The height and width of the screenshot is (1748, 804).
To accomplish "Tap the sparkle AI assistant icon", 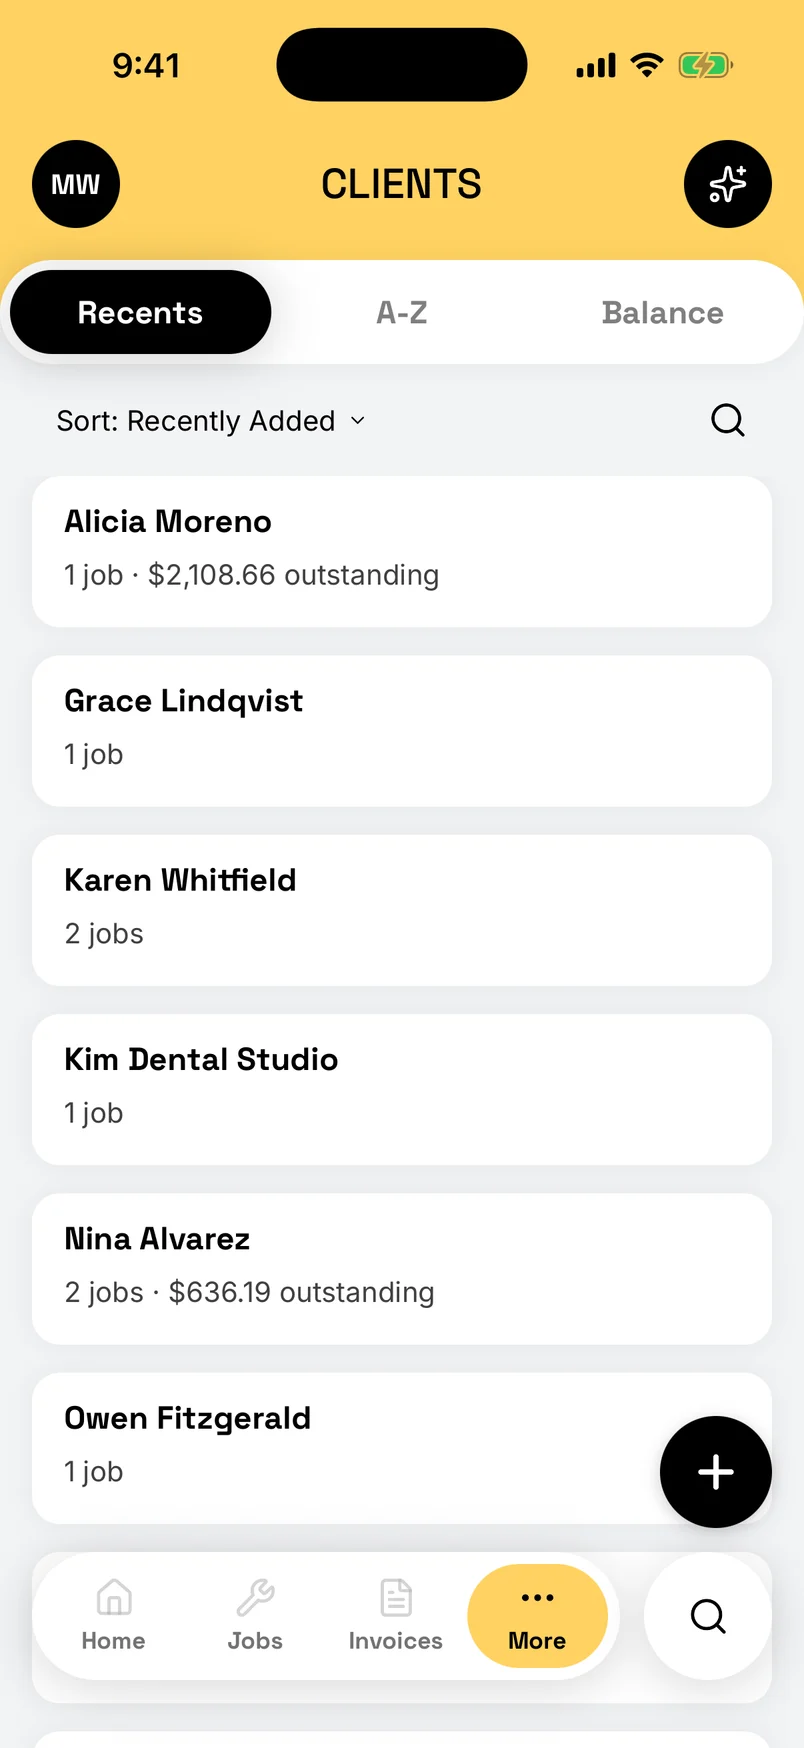I will click(x=728, y=184).
